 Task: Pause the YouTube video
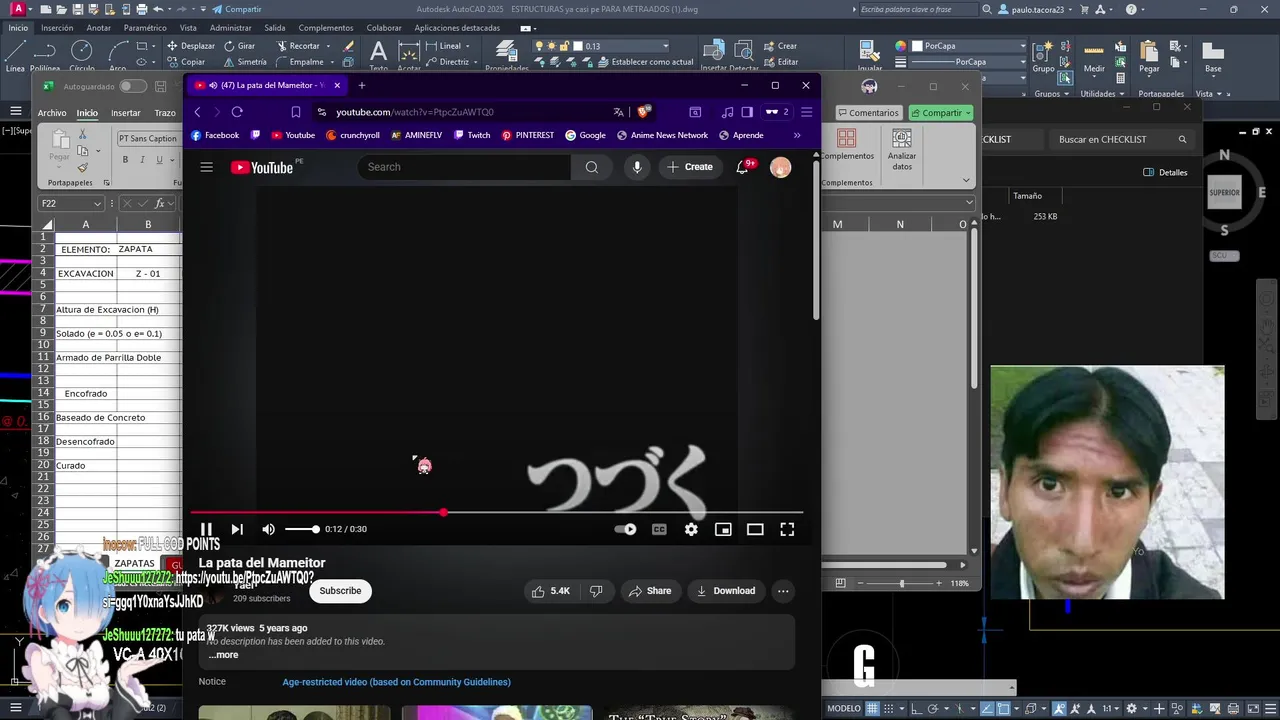point(206,529)
